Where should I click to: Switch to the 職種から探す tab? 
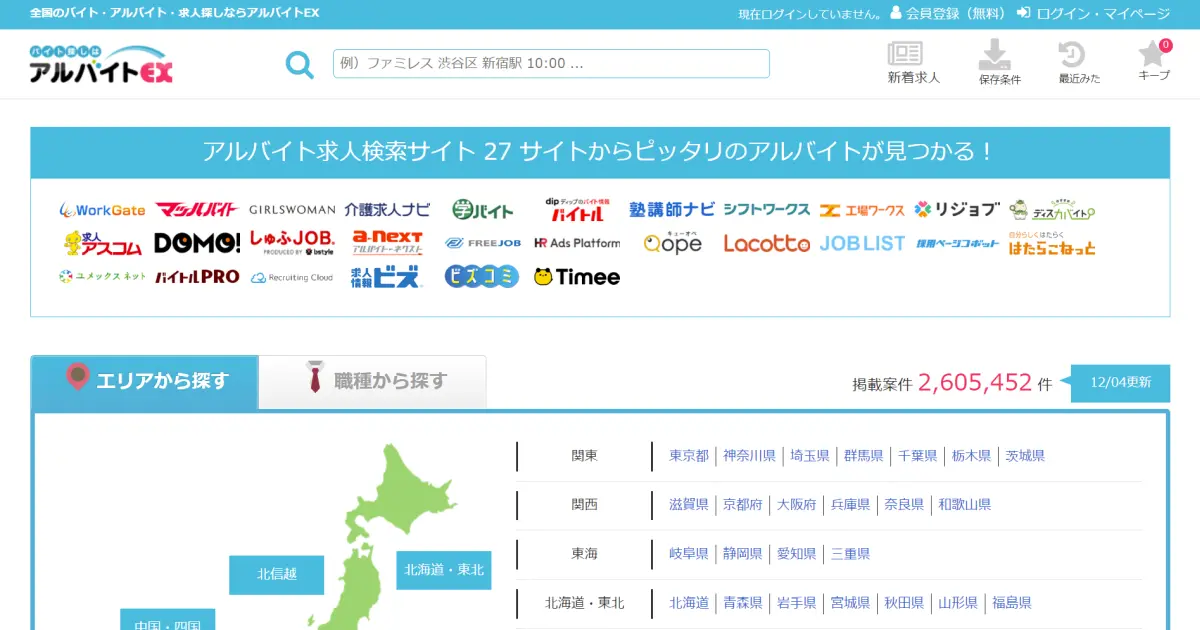tap(373, 381)
